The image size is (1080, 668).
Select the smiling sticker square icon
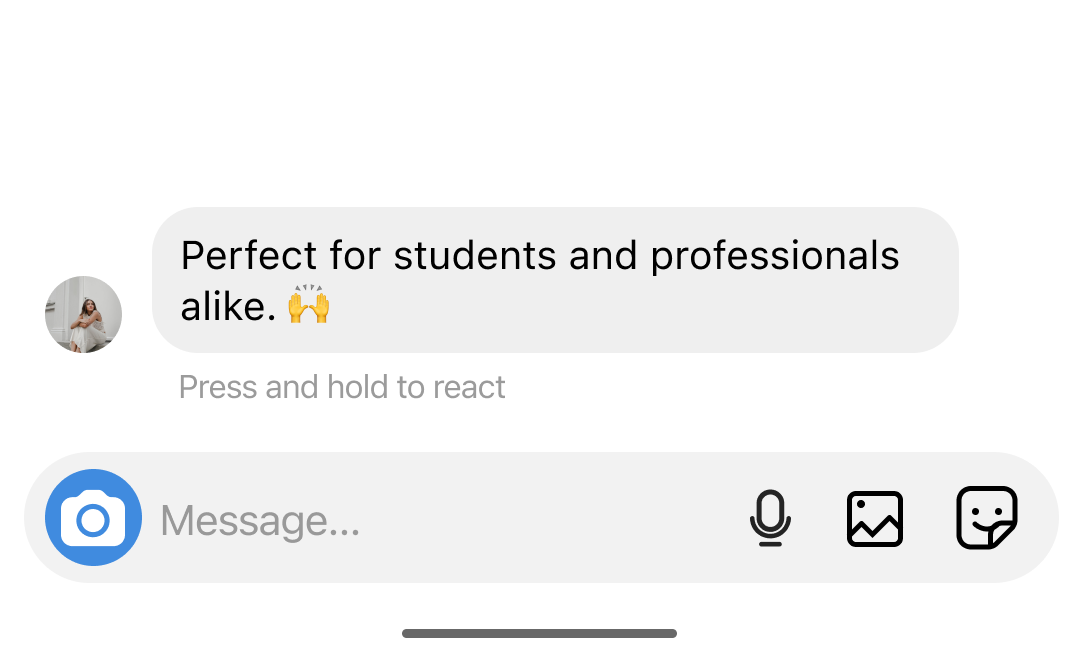987,518
